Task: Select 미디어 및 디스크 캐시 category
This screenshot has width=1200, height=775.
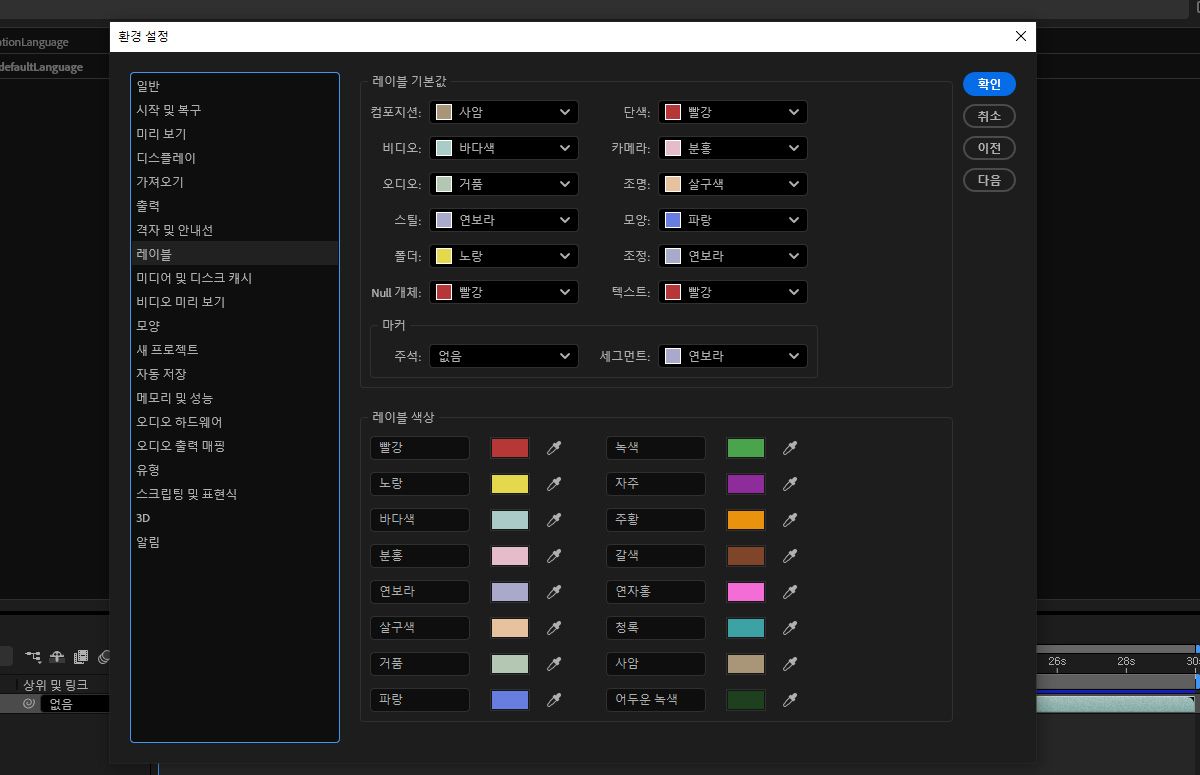Action: pos(195,277)
